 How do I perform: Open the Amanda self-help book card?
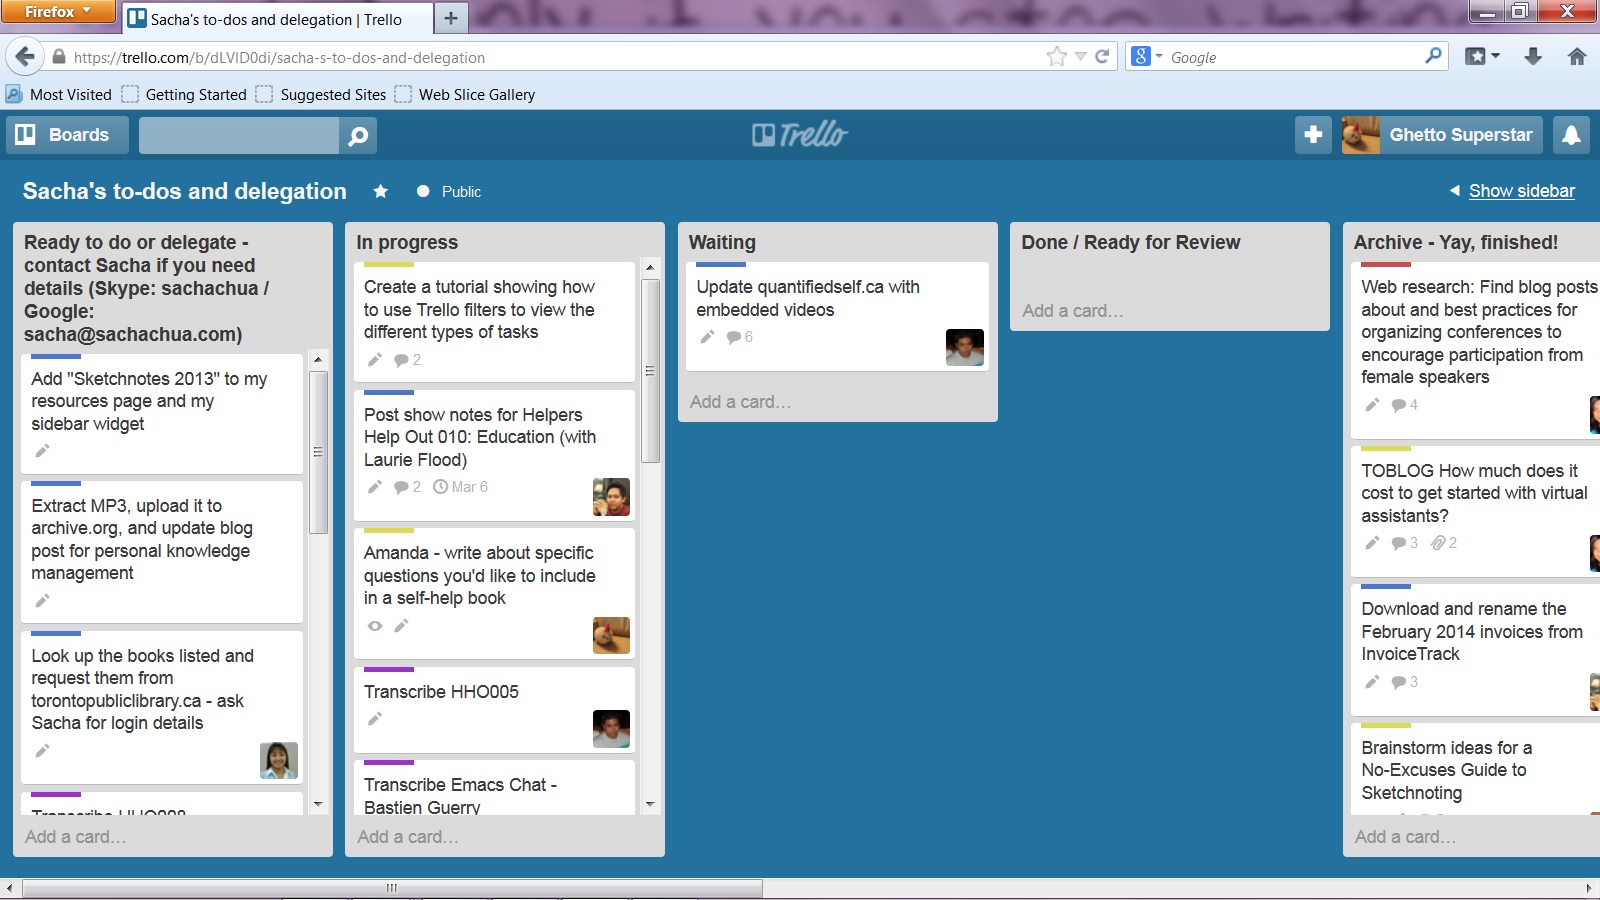[x=494, y=593]
